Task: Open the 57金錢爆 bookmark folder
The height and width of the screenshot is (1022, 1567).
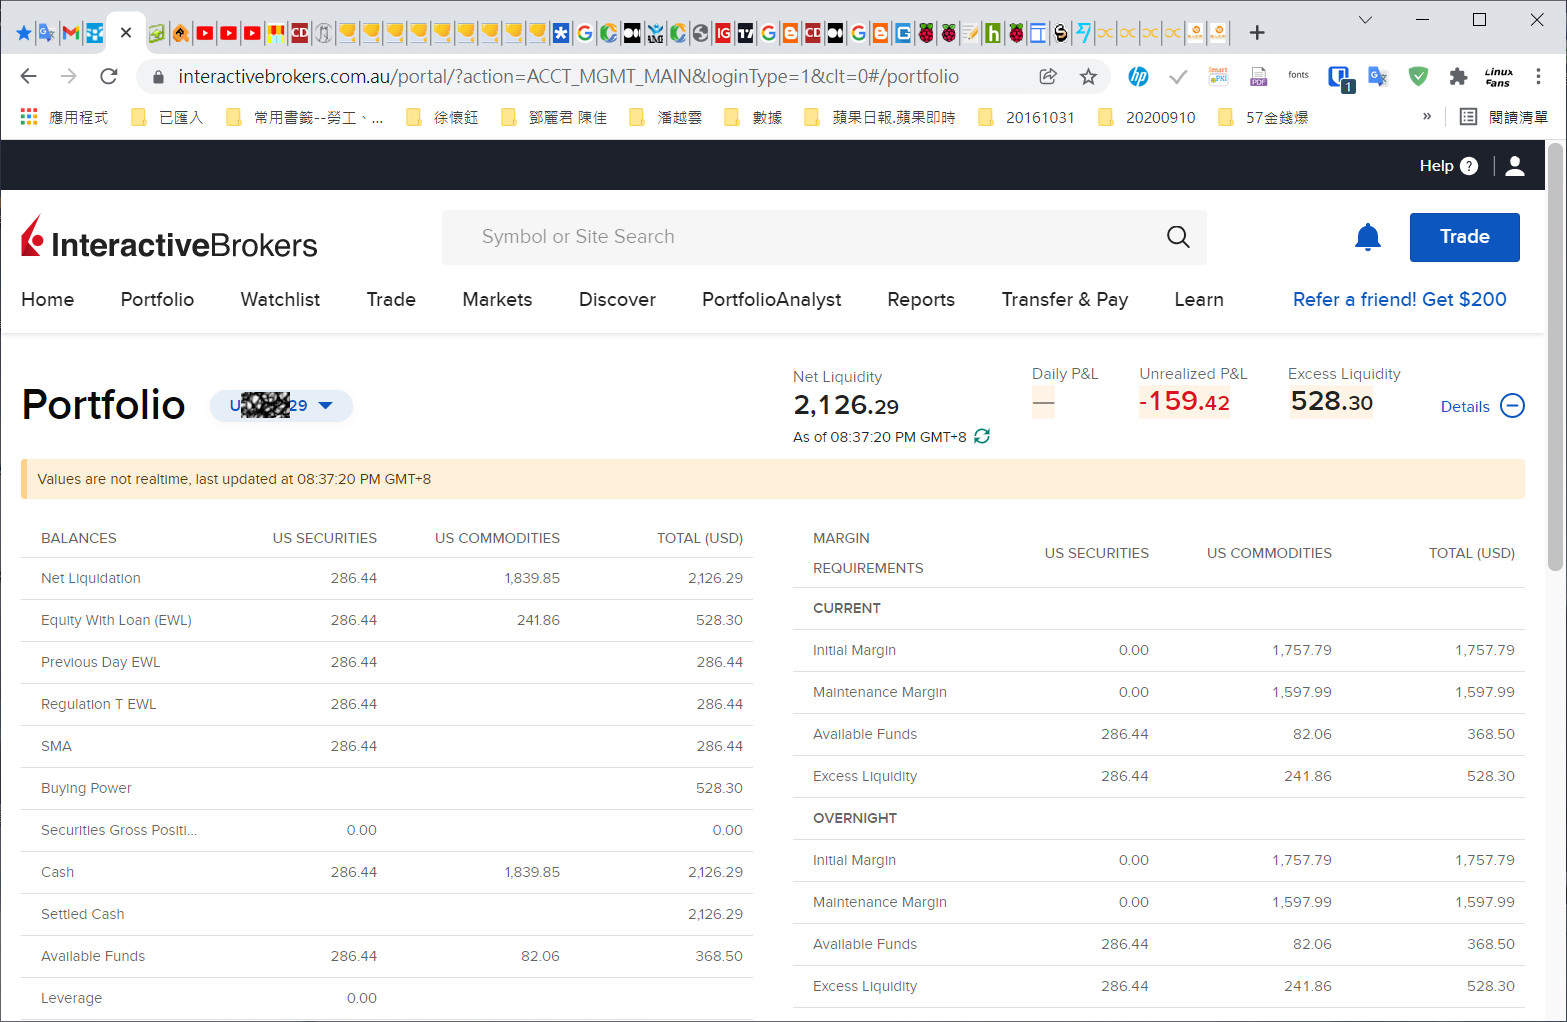Action: pos(1263,117)
